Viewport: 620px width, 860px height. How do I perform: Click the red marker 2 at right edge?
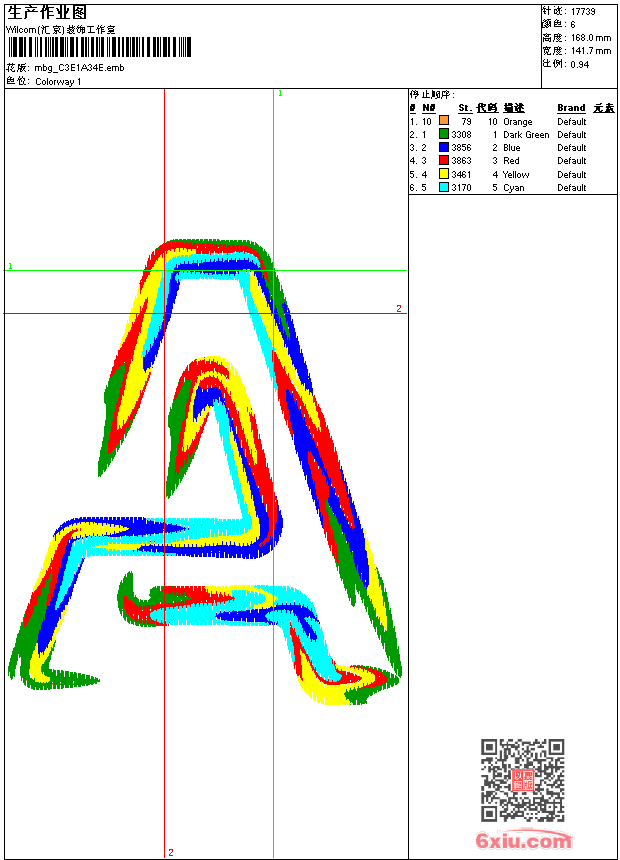point(398,308)
